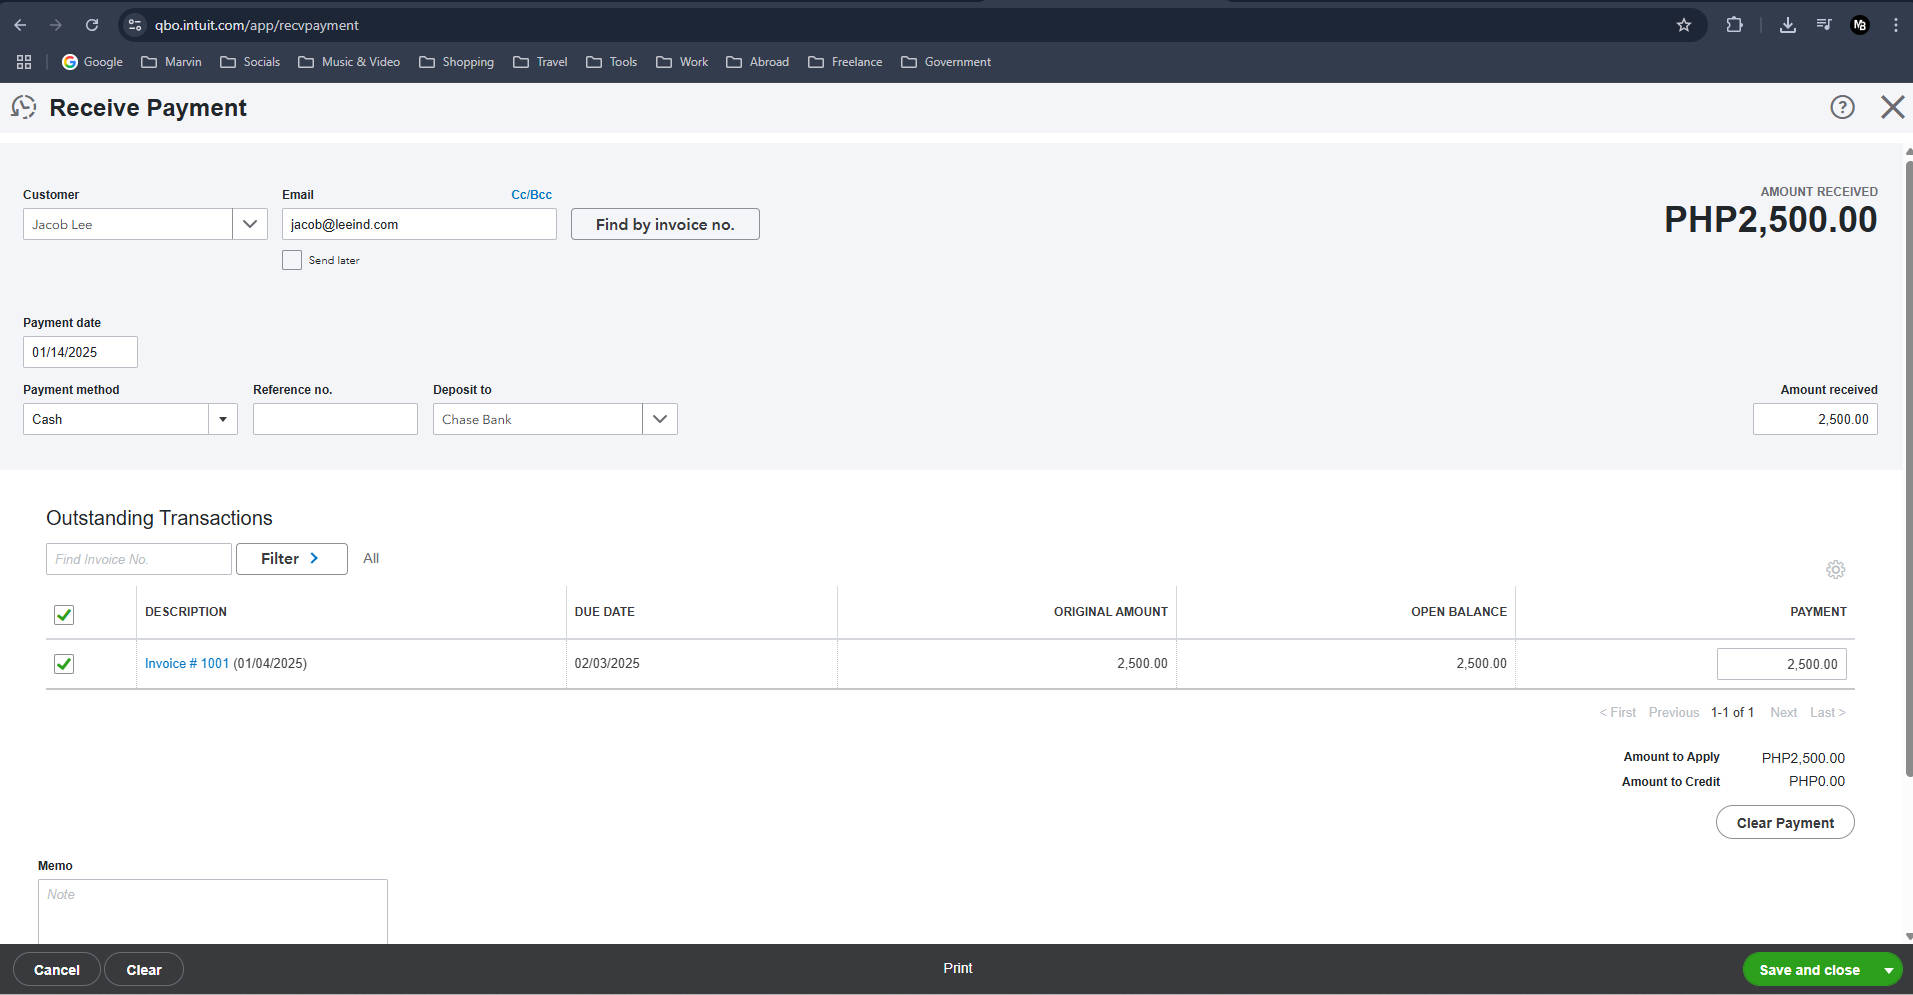Open the Invoice # 1001 link

point(187,663)
